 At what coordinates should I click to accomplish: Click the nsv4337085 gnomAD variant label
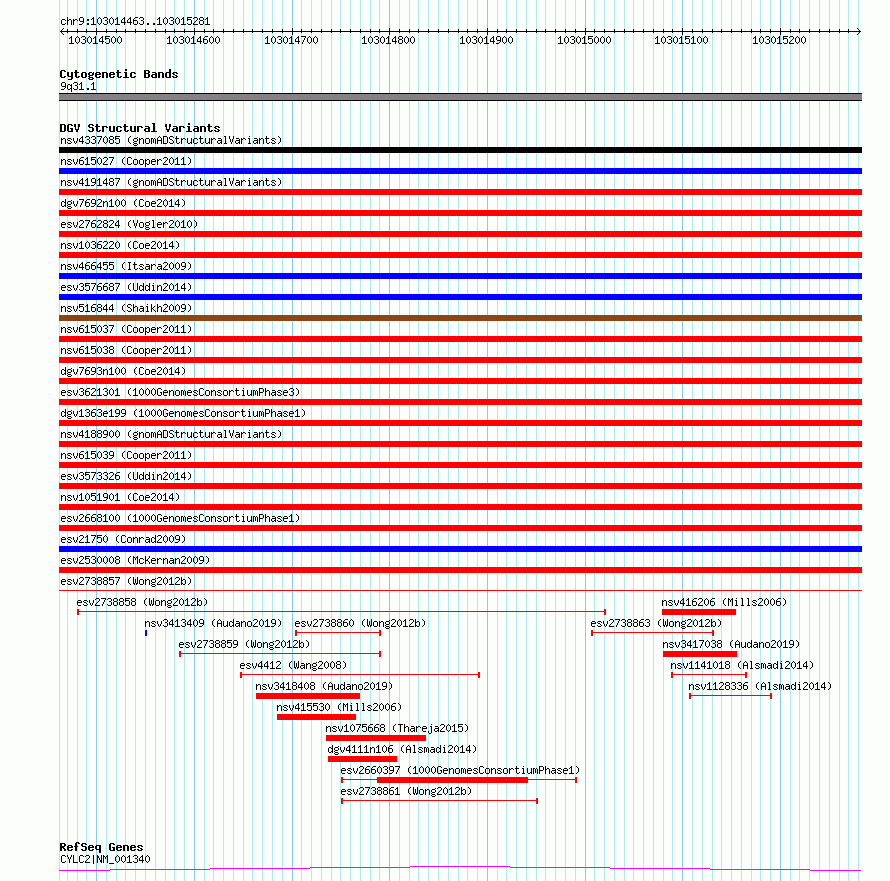point(171,140)
